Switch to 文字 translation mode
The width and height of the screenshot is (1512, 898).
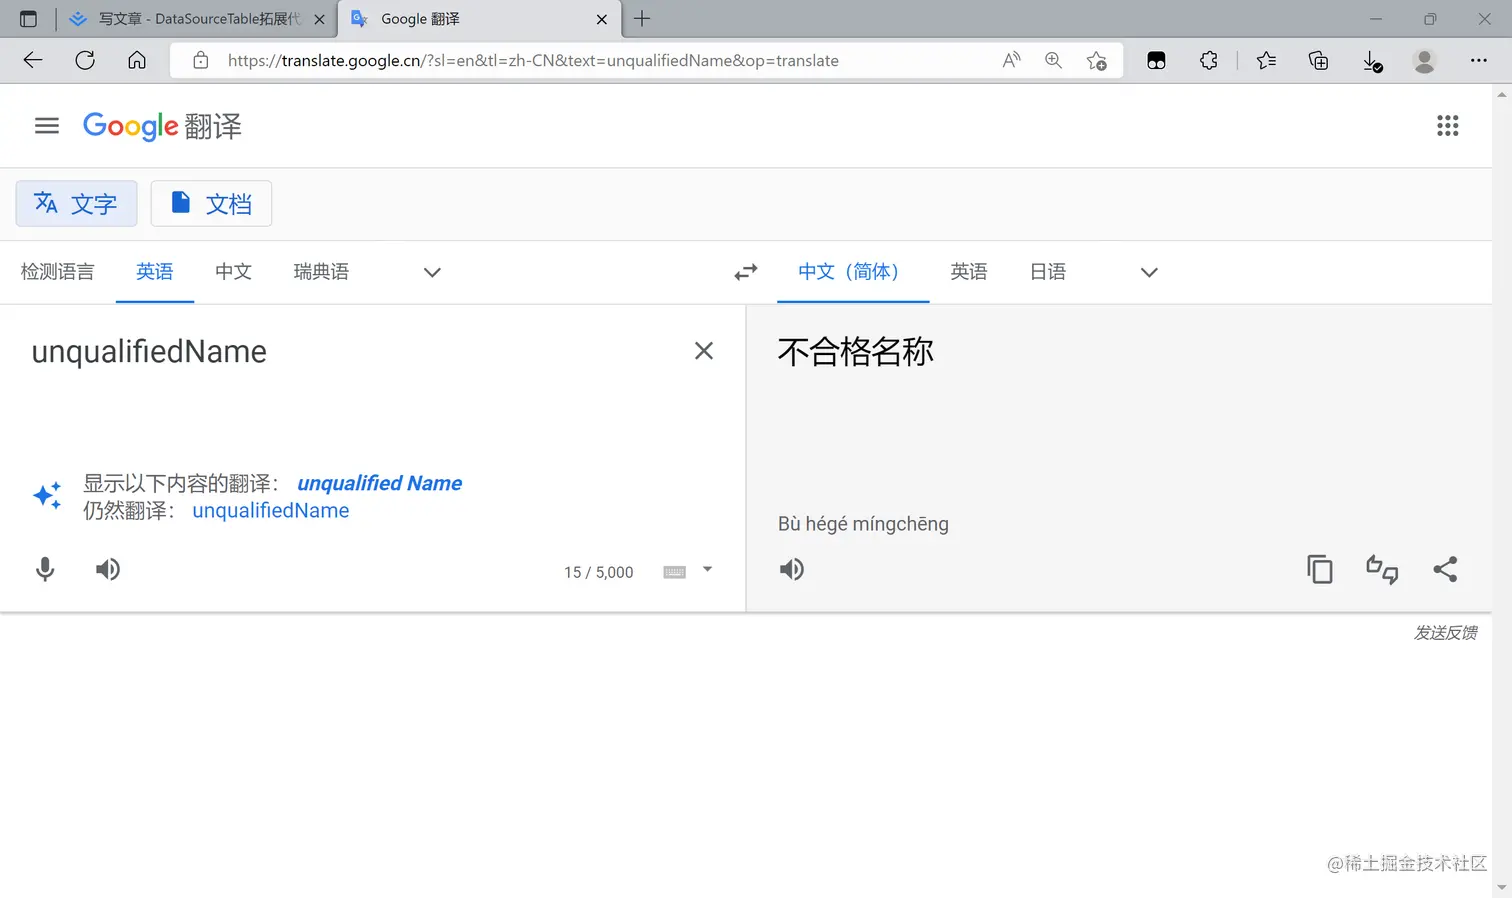tap(76, 204)
